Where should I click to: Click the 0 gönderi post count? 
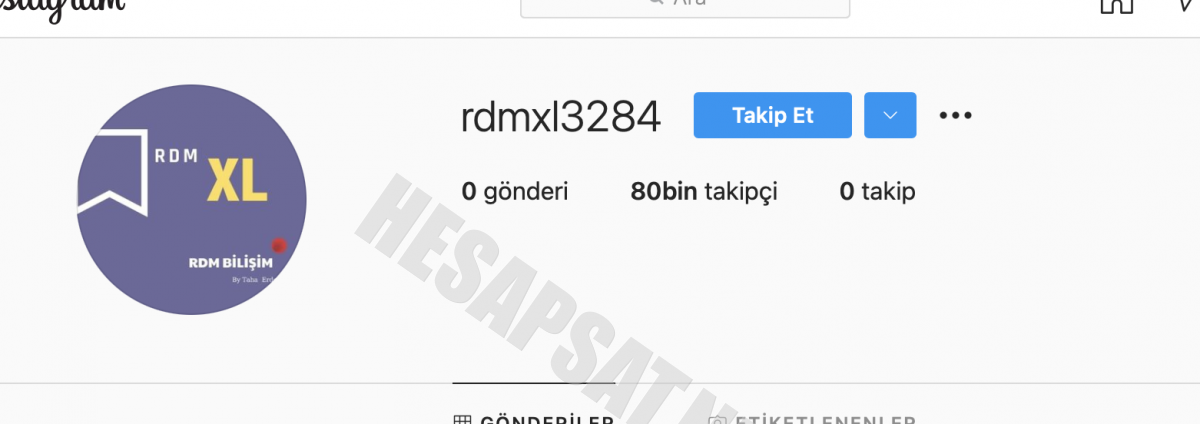tap(515, 192)
